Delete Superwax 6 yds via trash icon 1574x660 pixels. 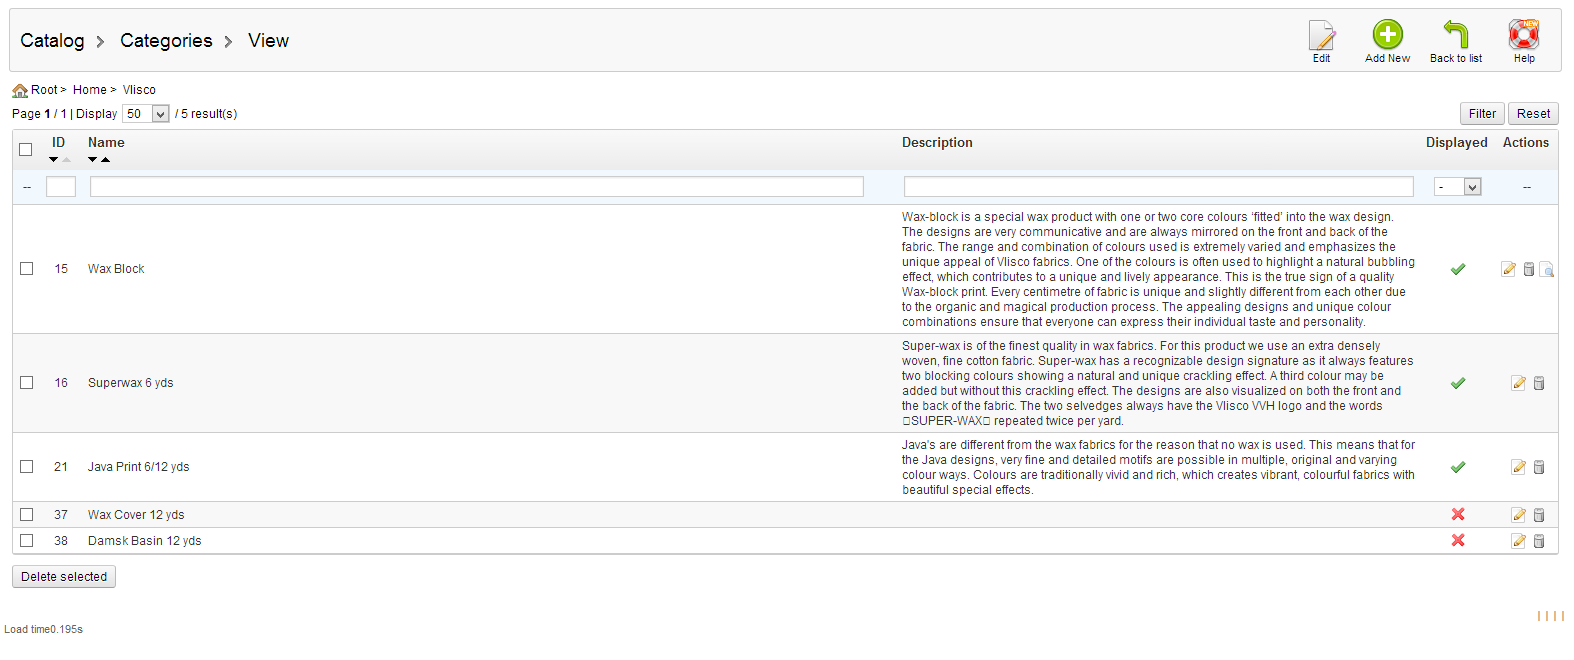point(1539,383)
